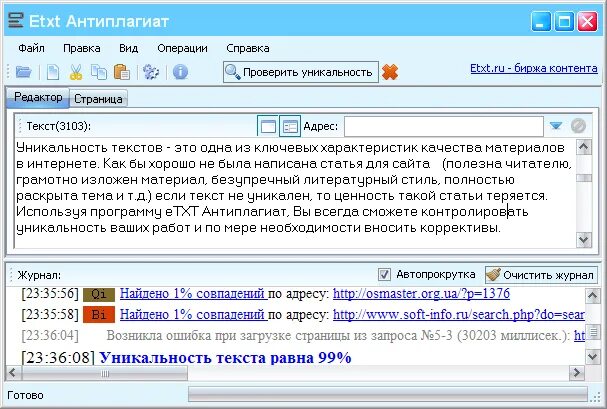Open the Вид menu
This screenshot has height=409, width=607.
pyautogui.click(x=129, y=48)
